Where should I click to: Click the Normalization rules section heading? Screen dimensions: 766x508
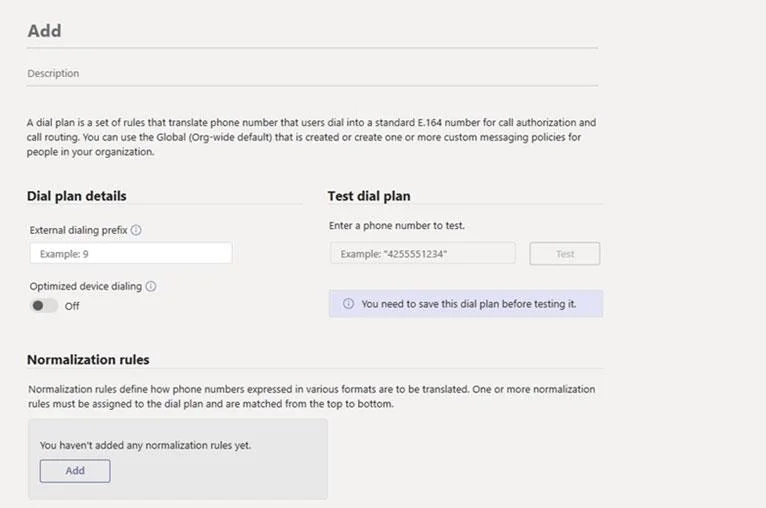coord(88,360)
